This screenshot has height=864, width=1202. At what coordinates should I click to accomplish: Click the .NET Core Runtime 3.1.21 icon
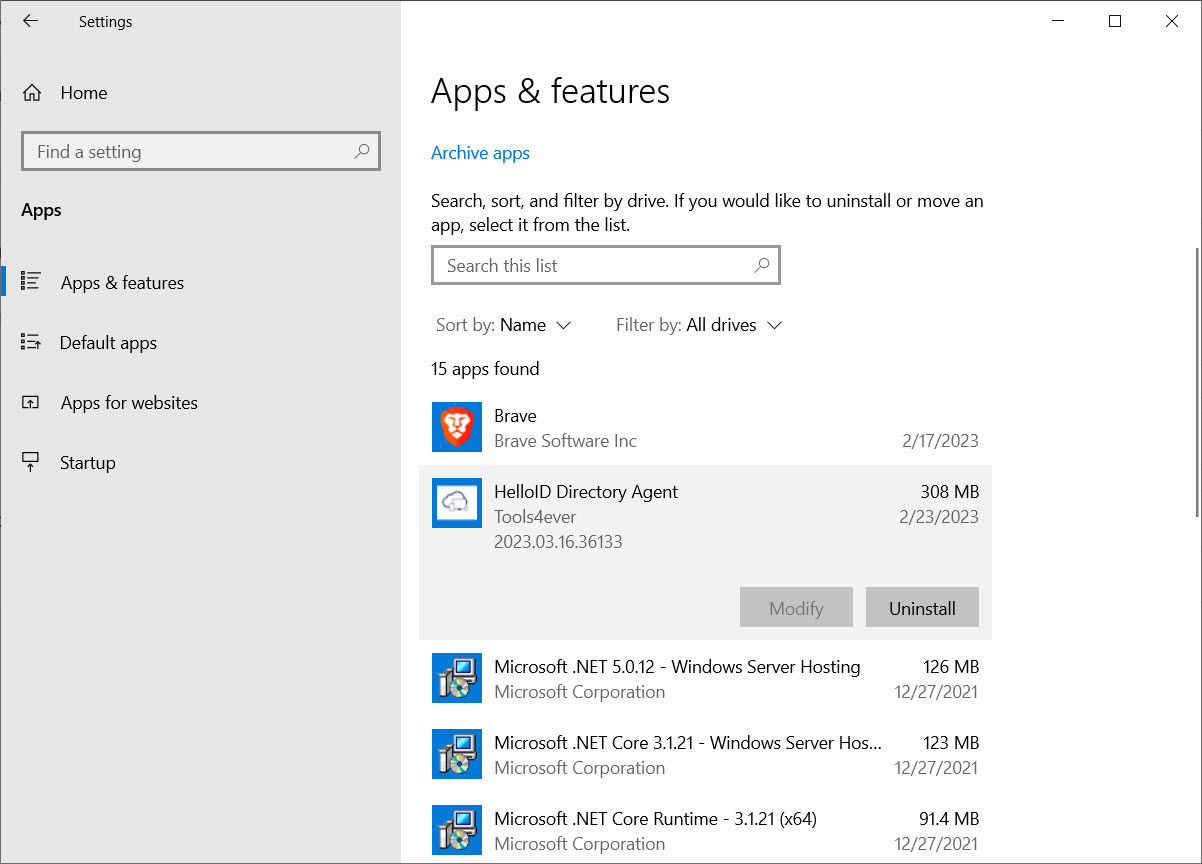[x=457, y=831]
